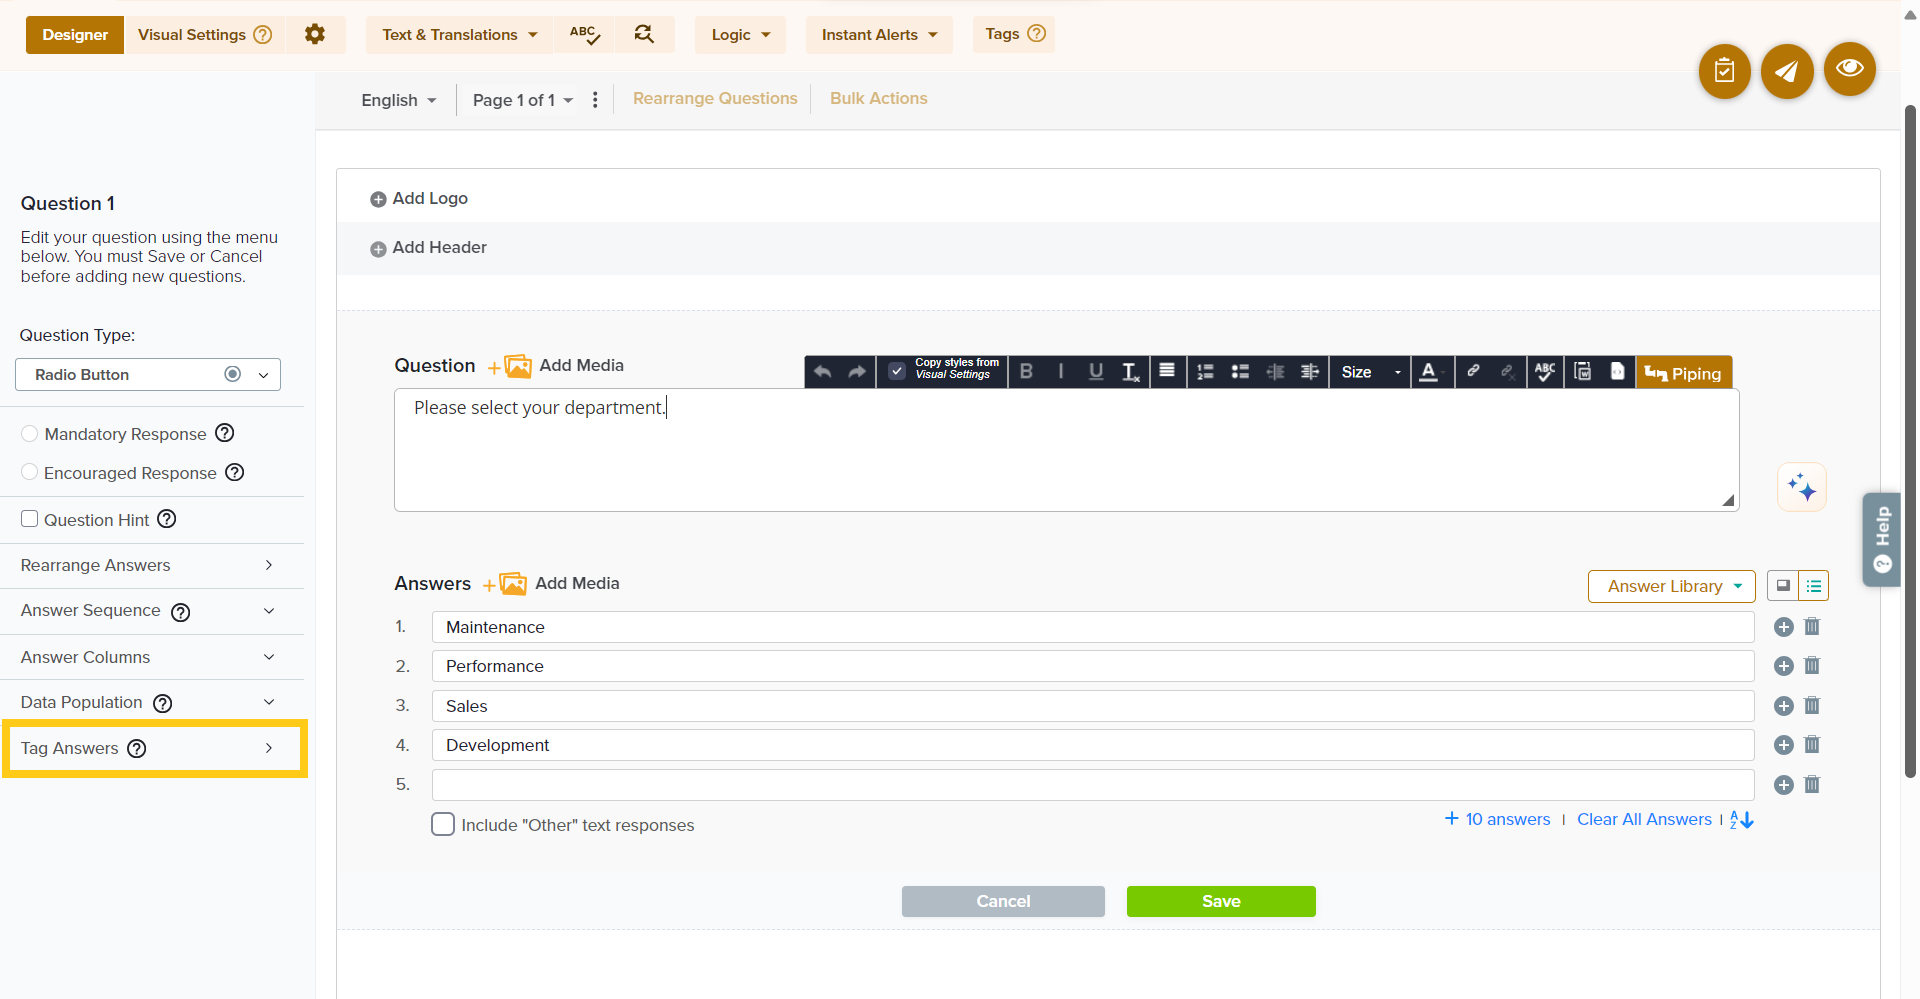
Task: Toggle underline formatting in the question editor
Action: pyautogui.click(x=1095, y=372)
